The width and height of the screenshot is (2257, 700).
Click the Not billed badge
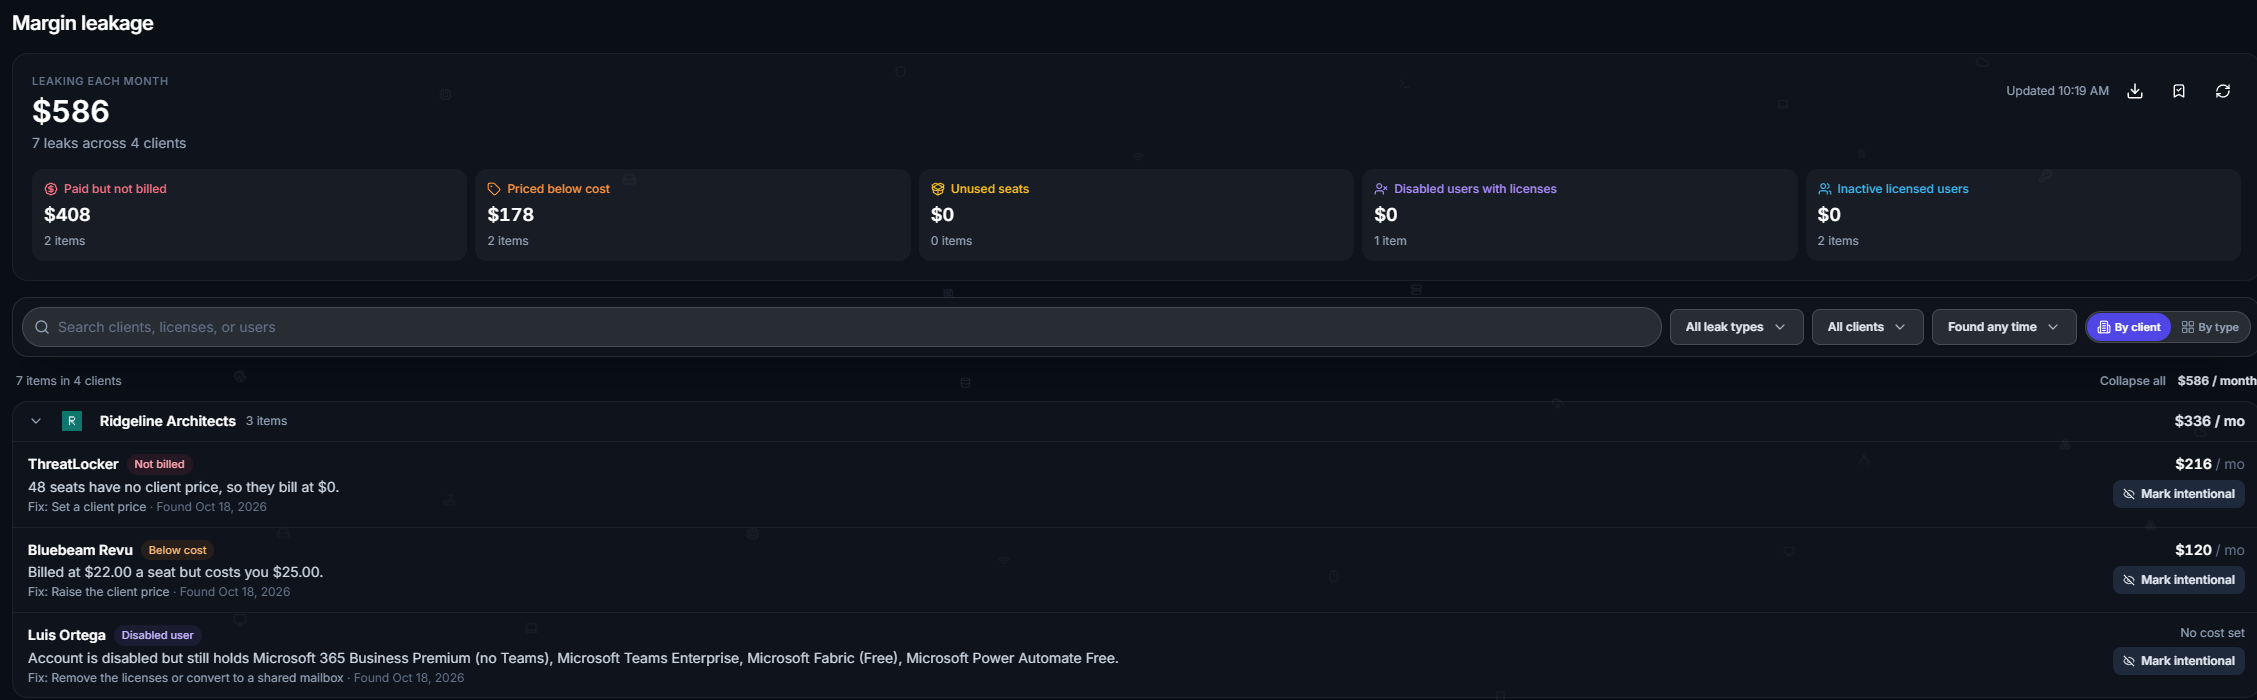coord(159,464)
